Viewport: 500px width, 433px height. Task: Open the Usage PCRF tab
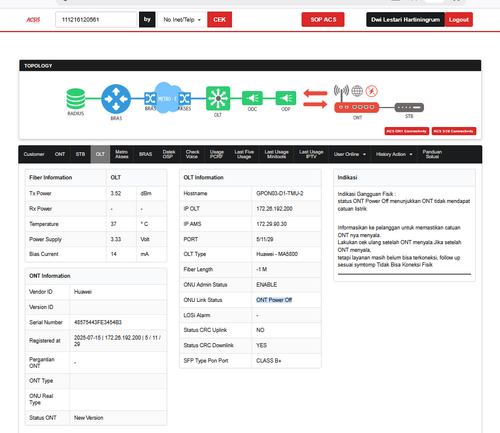pos(217,154)
